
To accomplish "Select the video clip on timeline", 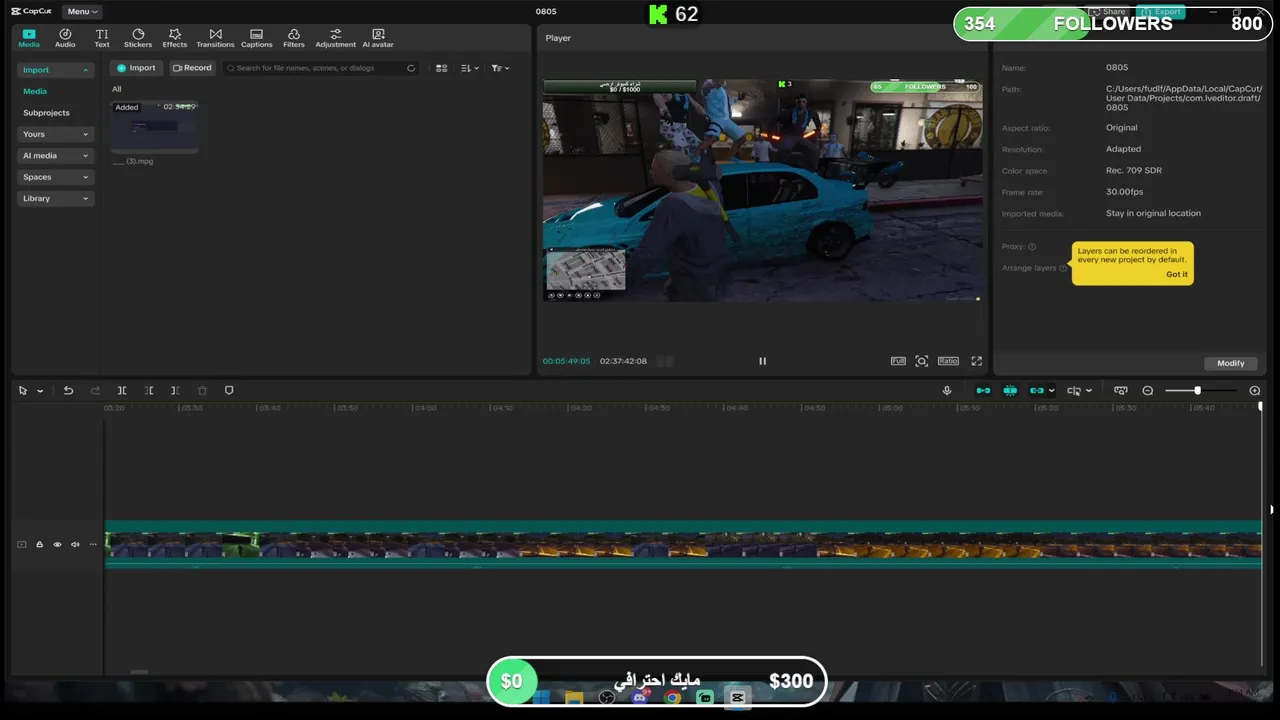I will click(683, 544).
